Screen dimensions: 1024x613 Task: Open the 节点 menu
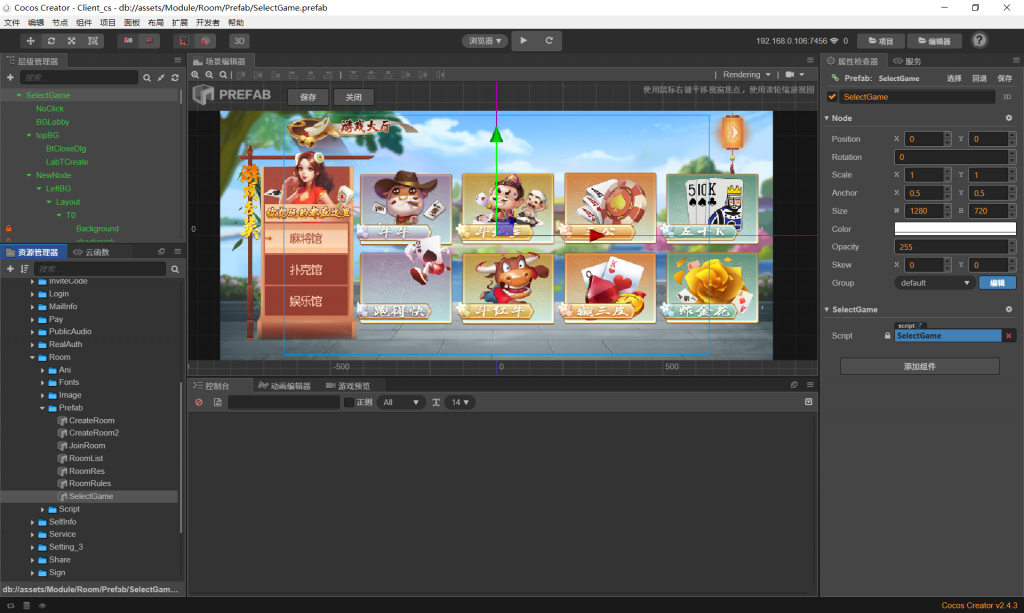pos(60,22)
